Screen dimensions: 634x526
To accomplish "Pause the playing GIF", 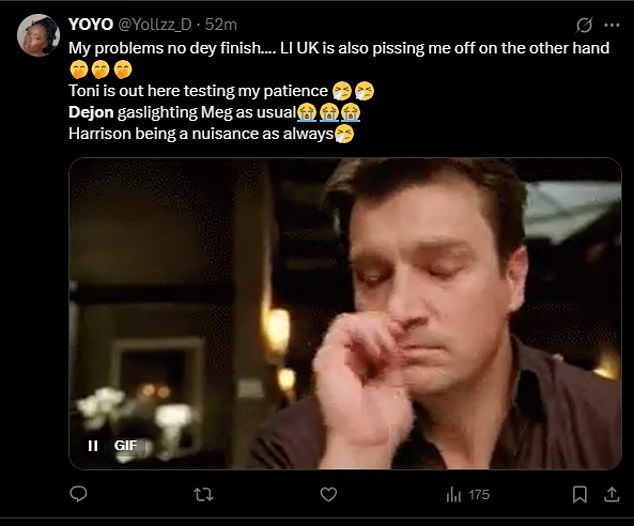I will click(93, 445).
